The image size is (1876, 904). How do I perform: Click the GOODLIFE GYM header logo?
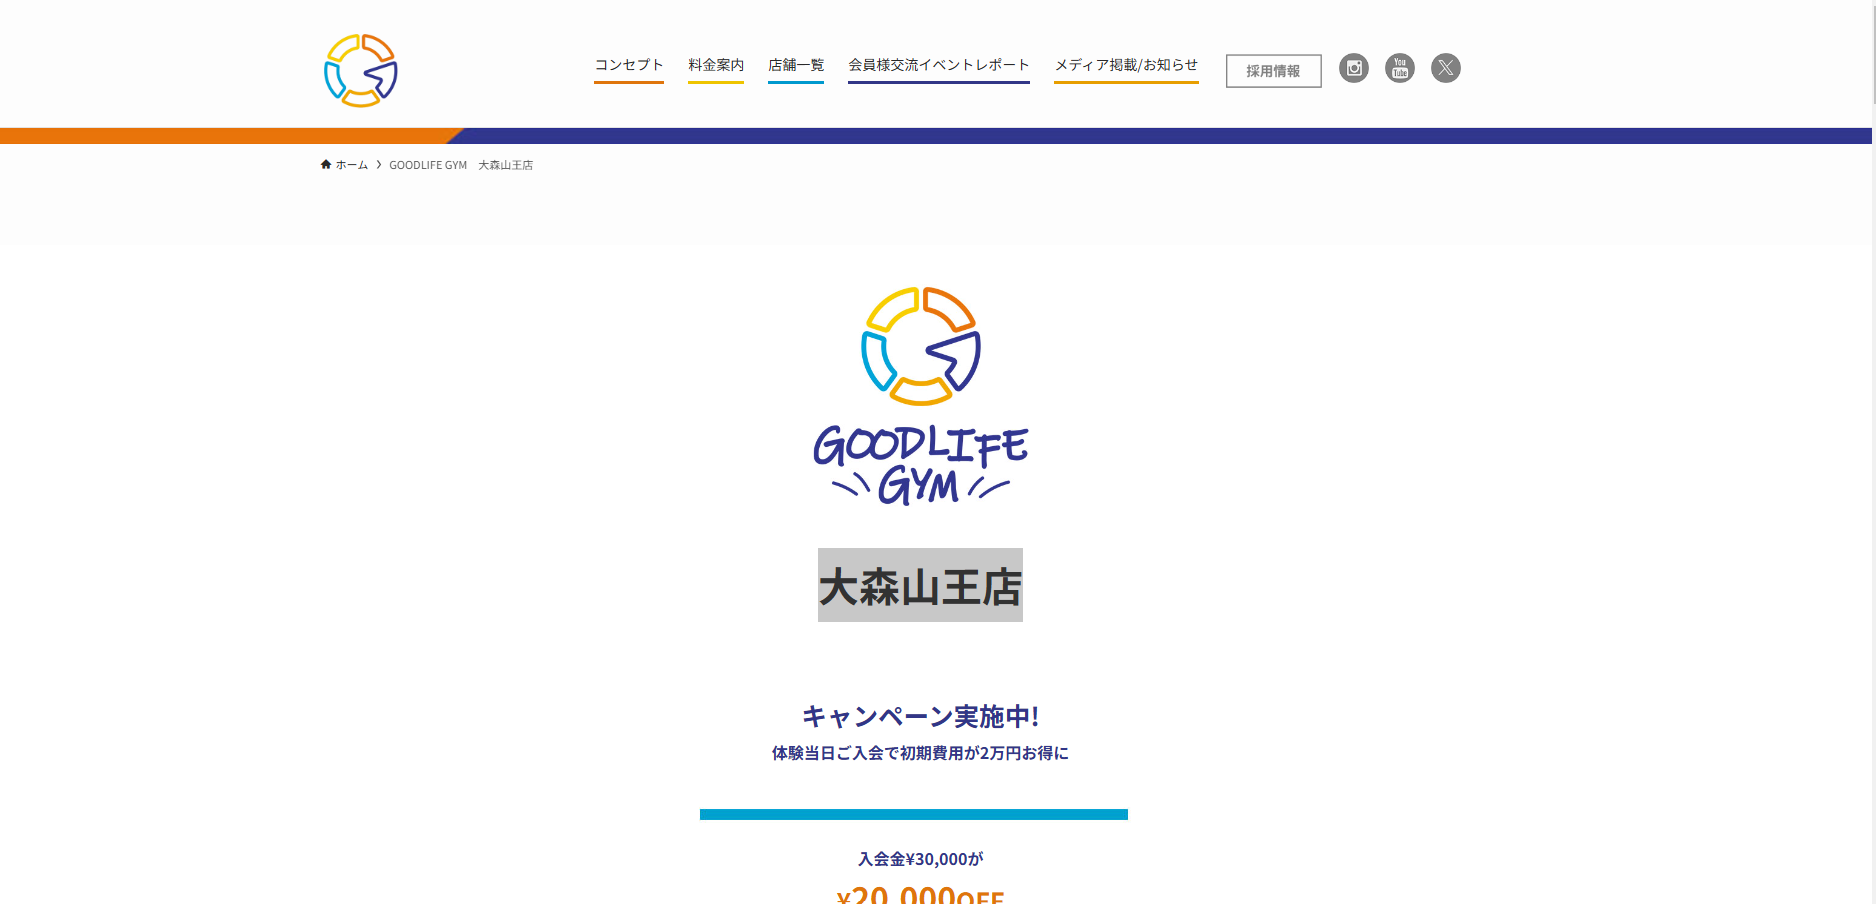click(x=361, y=70)
